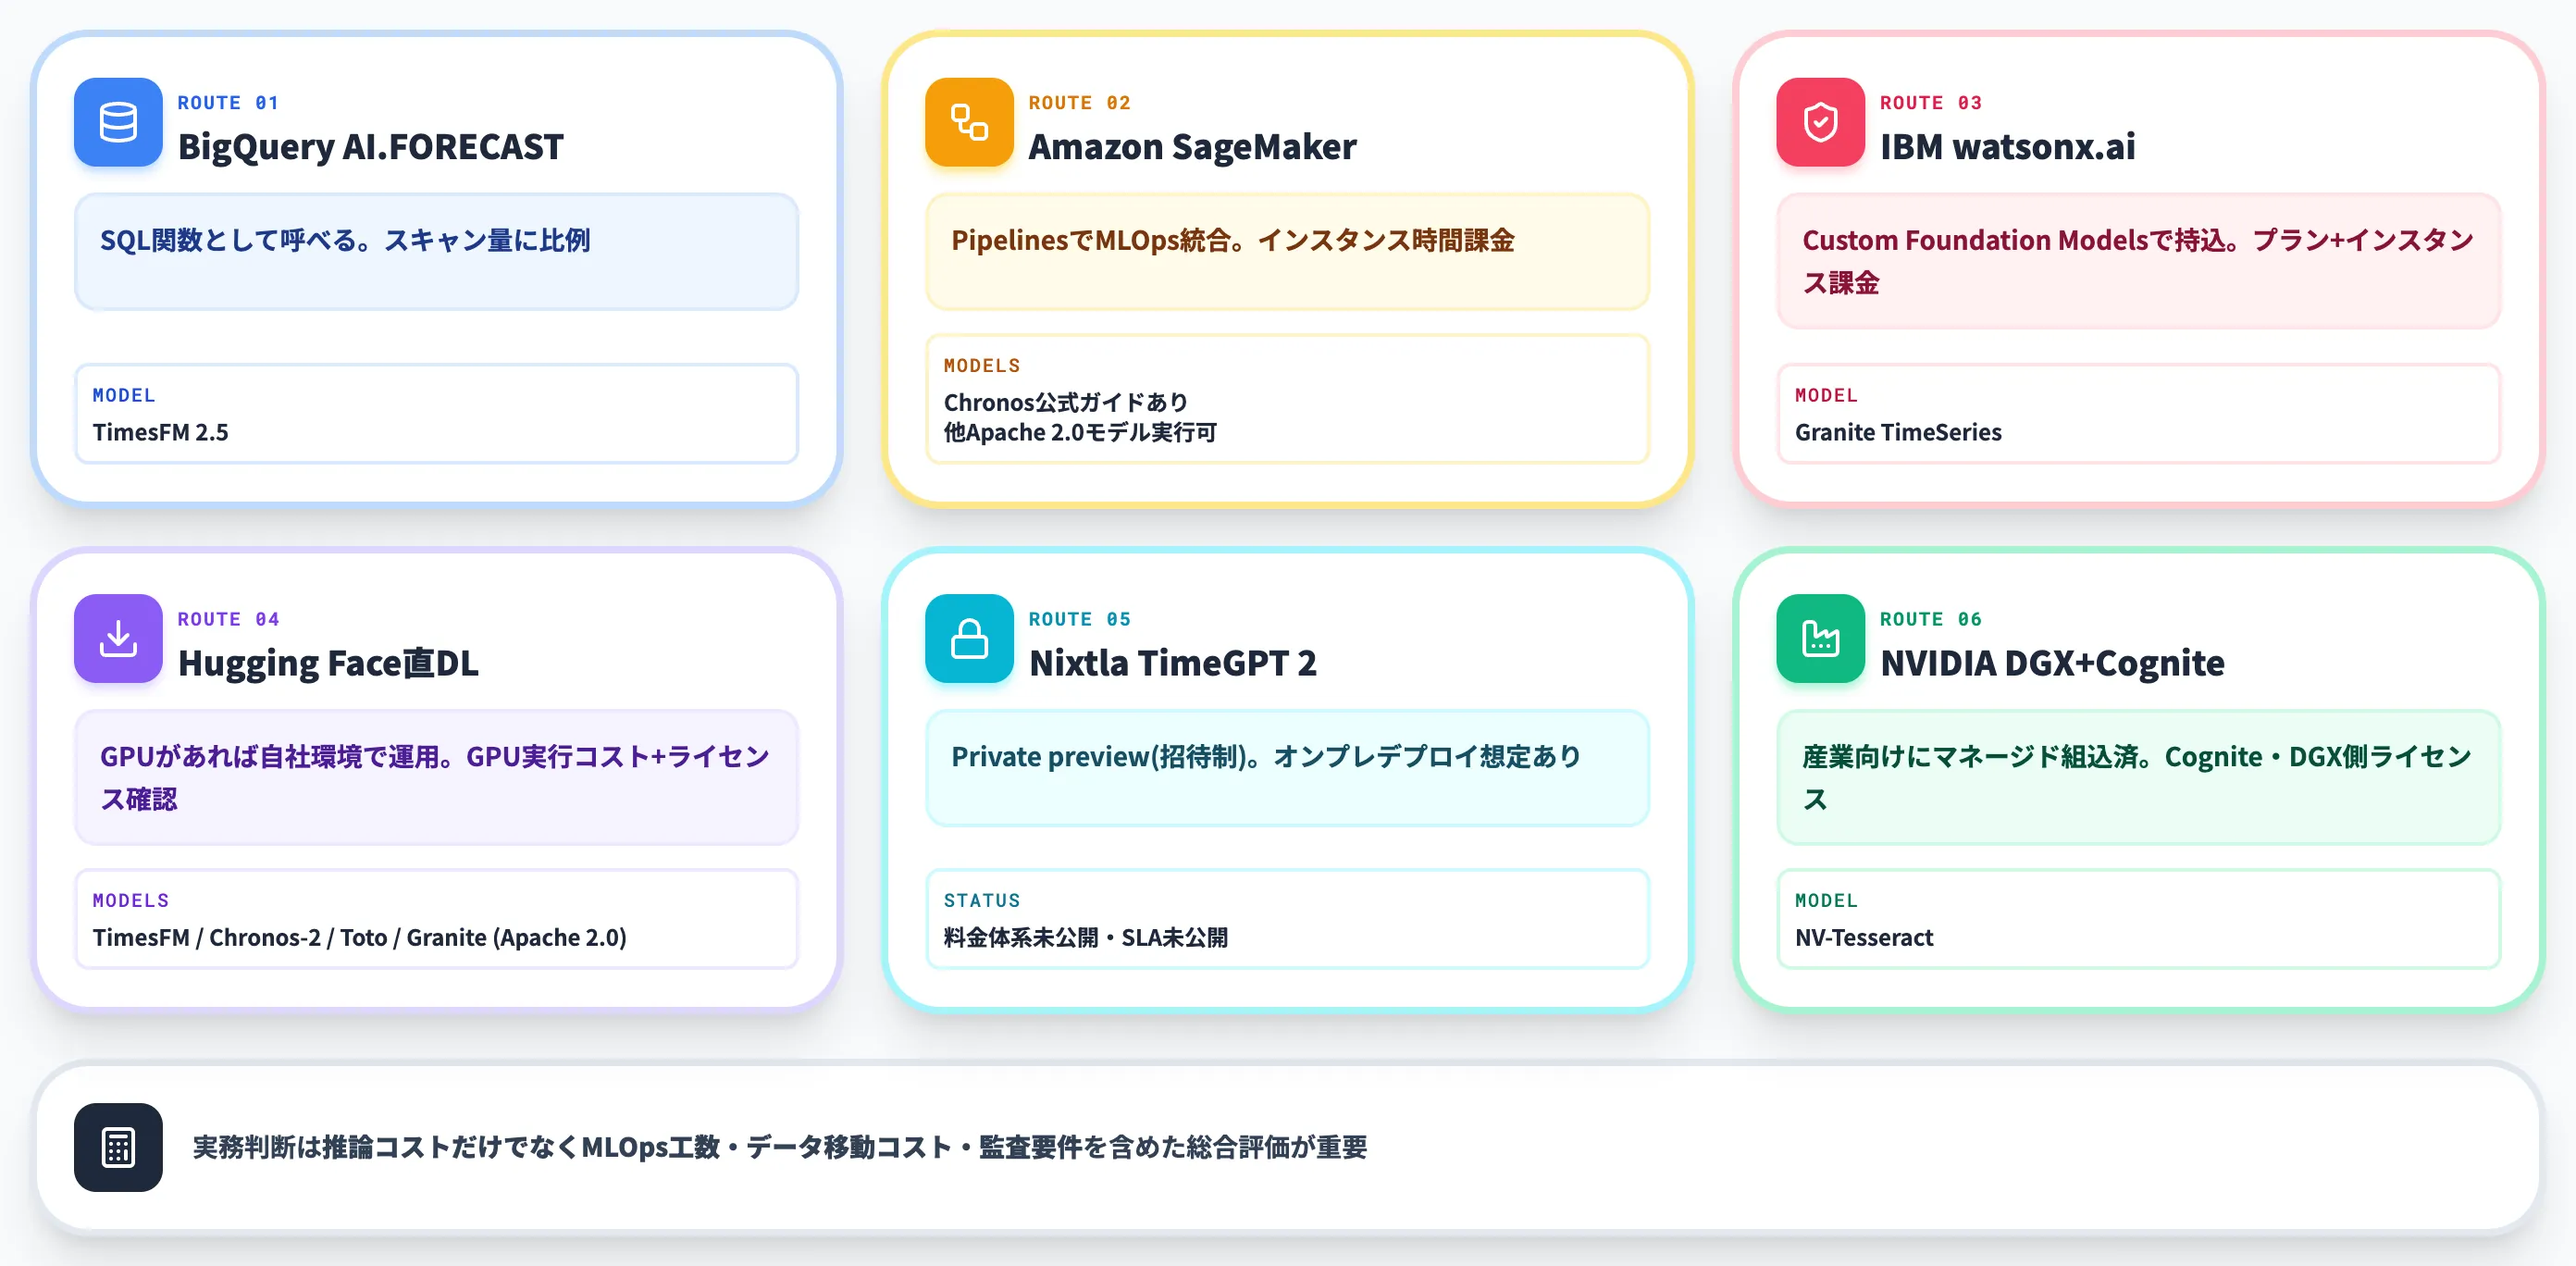Open the BigQuery AI.FORECAST title
Screen dimensions: 2576x1266
coord(371,147)
